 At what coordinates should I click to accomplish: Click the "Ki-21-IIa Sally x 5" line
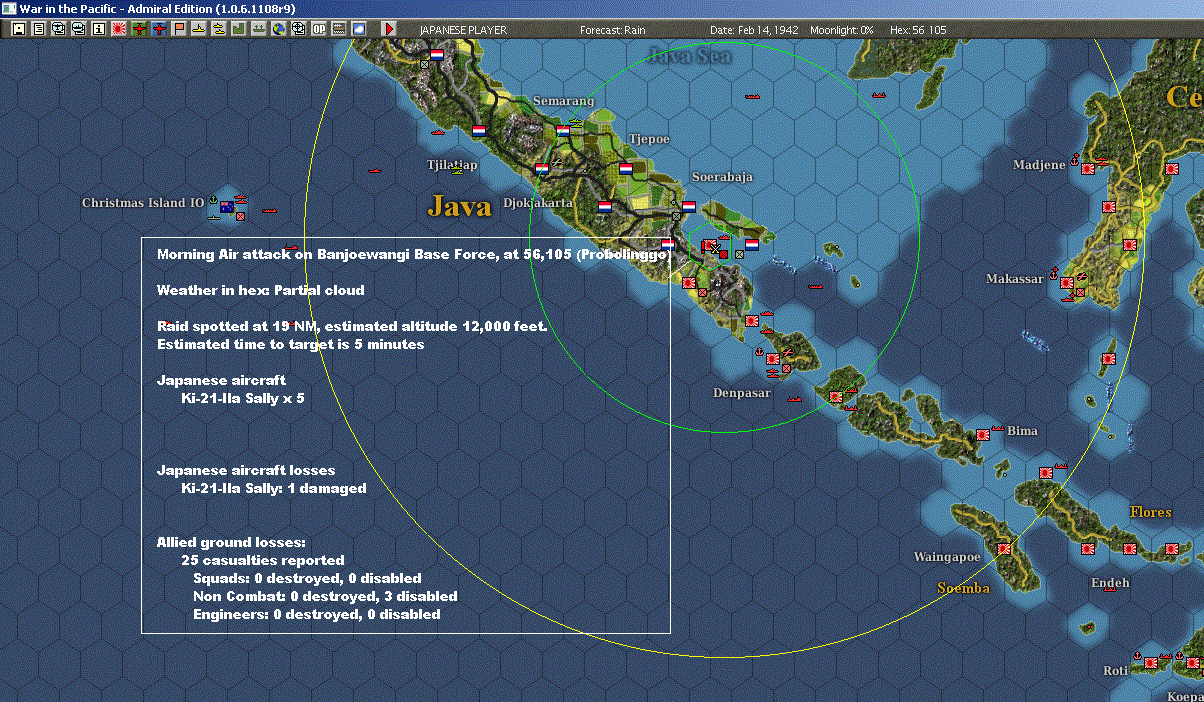[242, 398]
